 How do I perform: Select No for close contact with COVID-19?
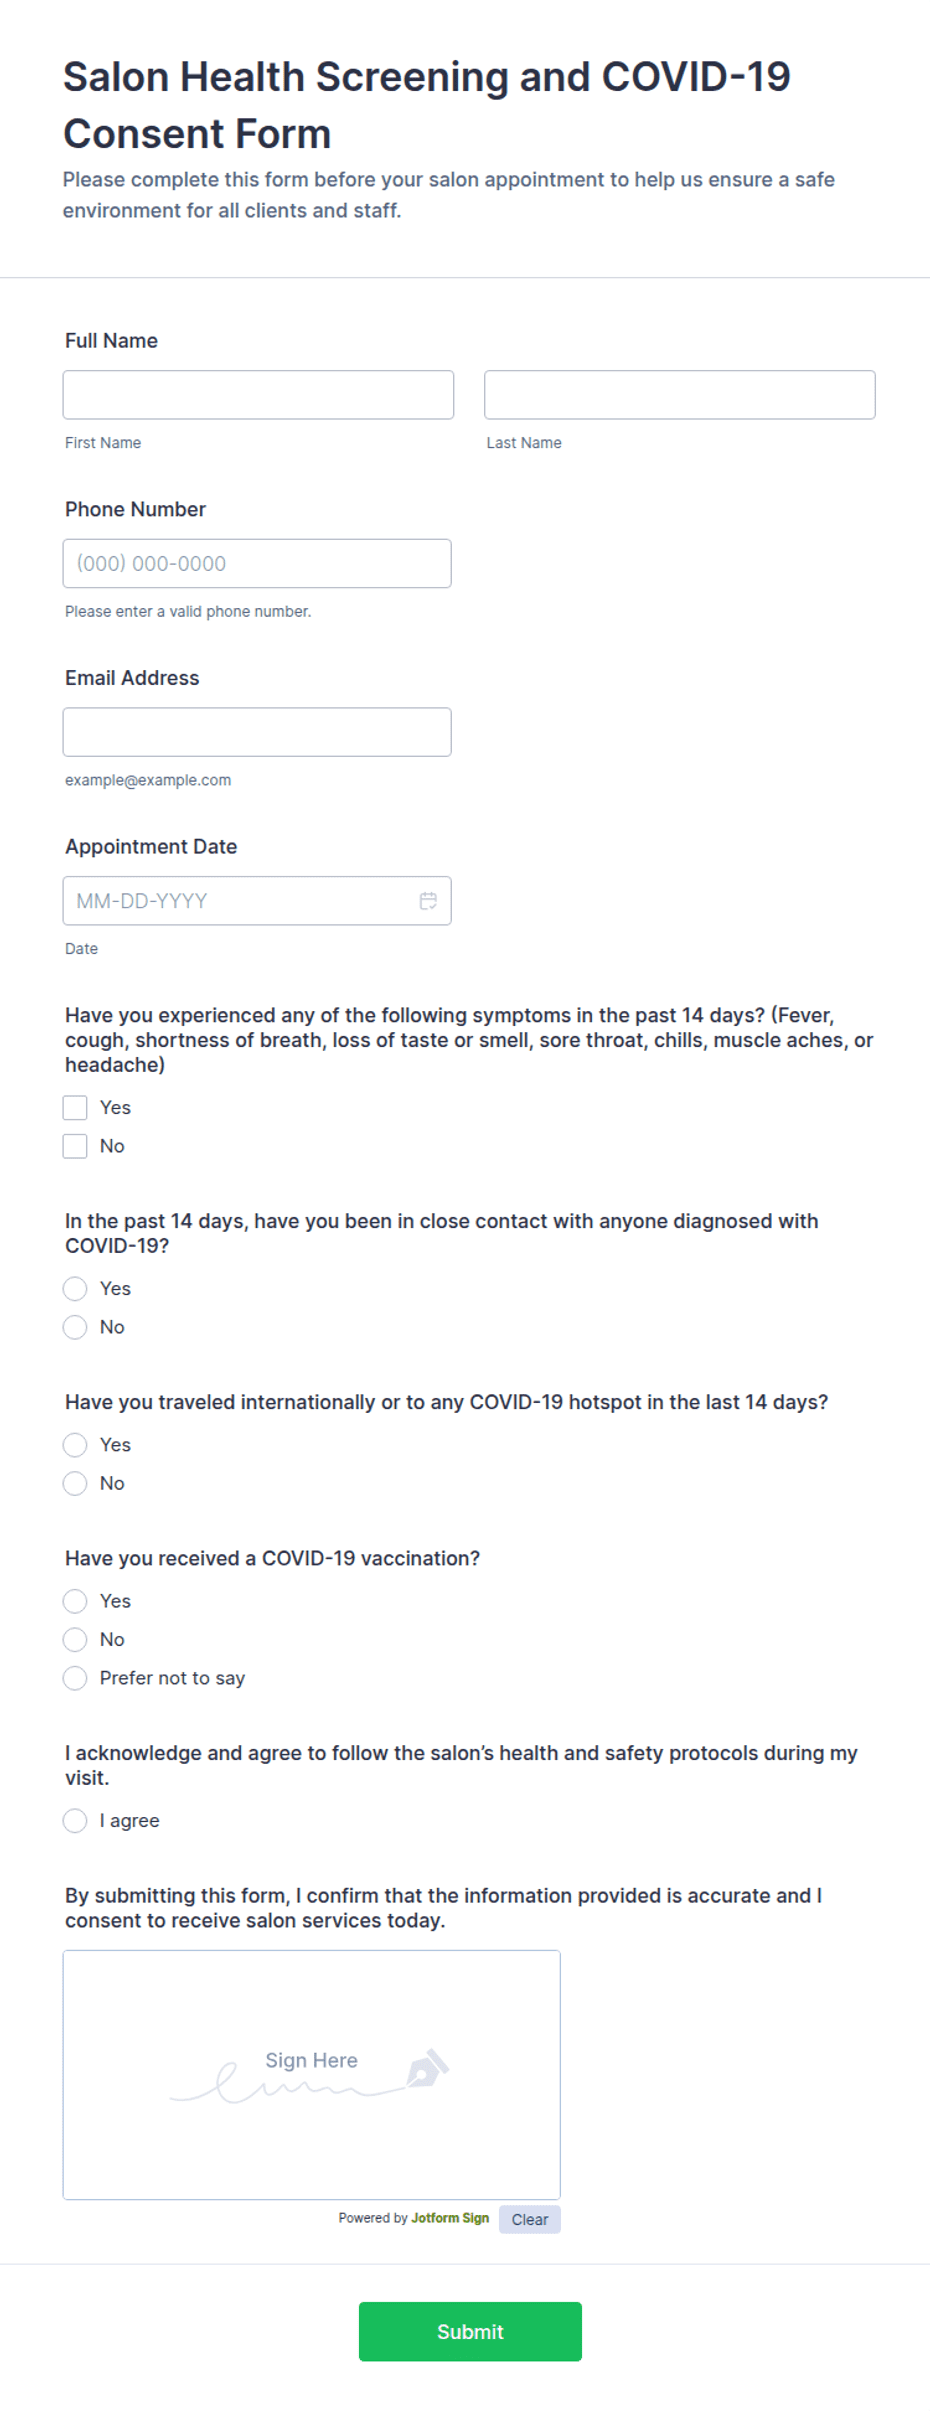pyautogui.click(x=75, y=1327)
